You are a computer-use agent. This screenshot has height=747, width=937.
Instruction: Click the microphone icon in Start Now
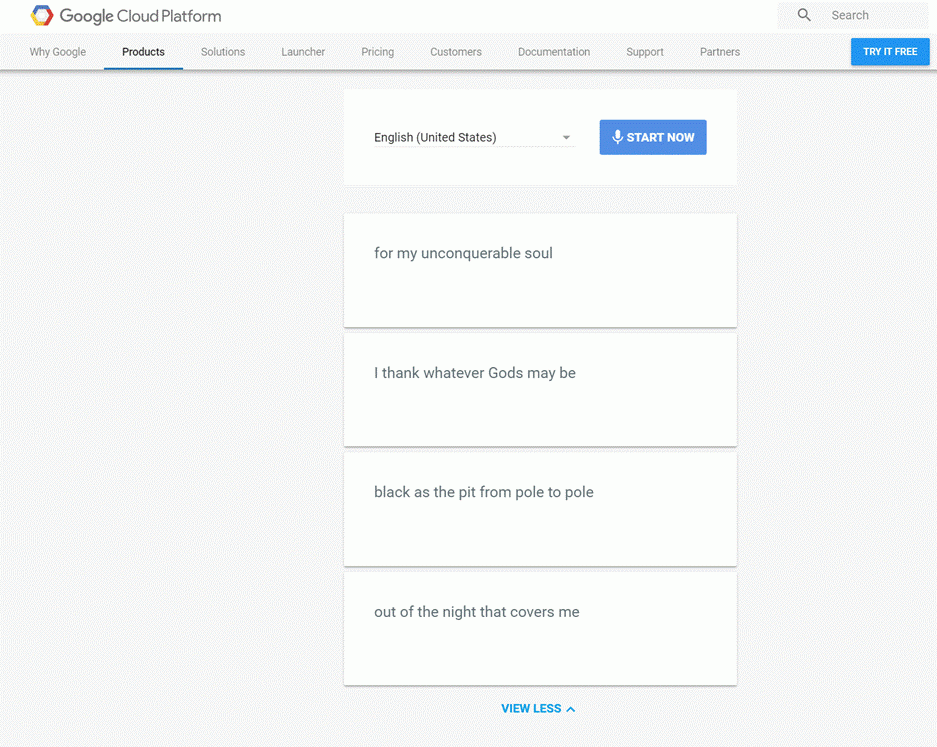click(x=618, y=137)
